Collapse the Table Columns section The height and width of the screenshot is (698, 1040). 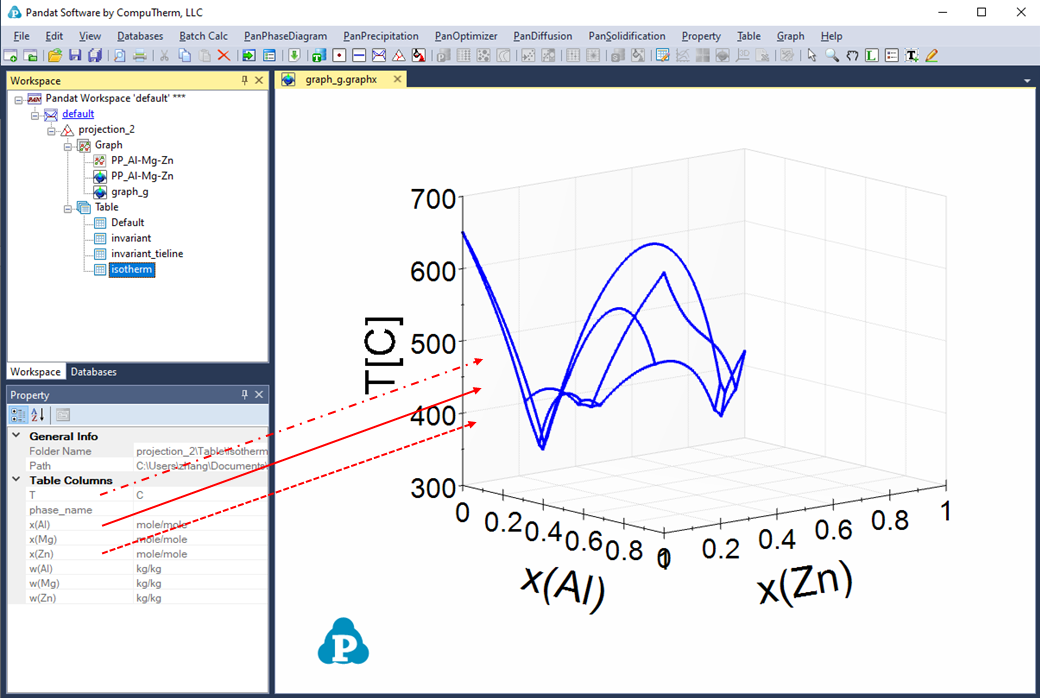pyautogui.click(x=16, y=481)
